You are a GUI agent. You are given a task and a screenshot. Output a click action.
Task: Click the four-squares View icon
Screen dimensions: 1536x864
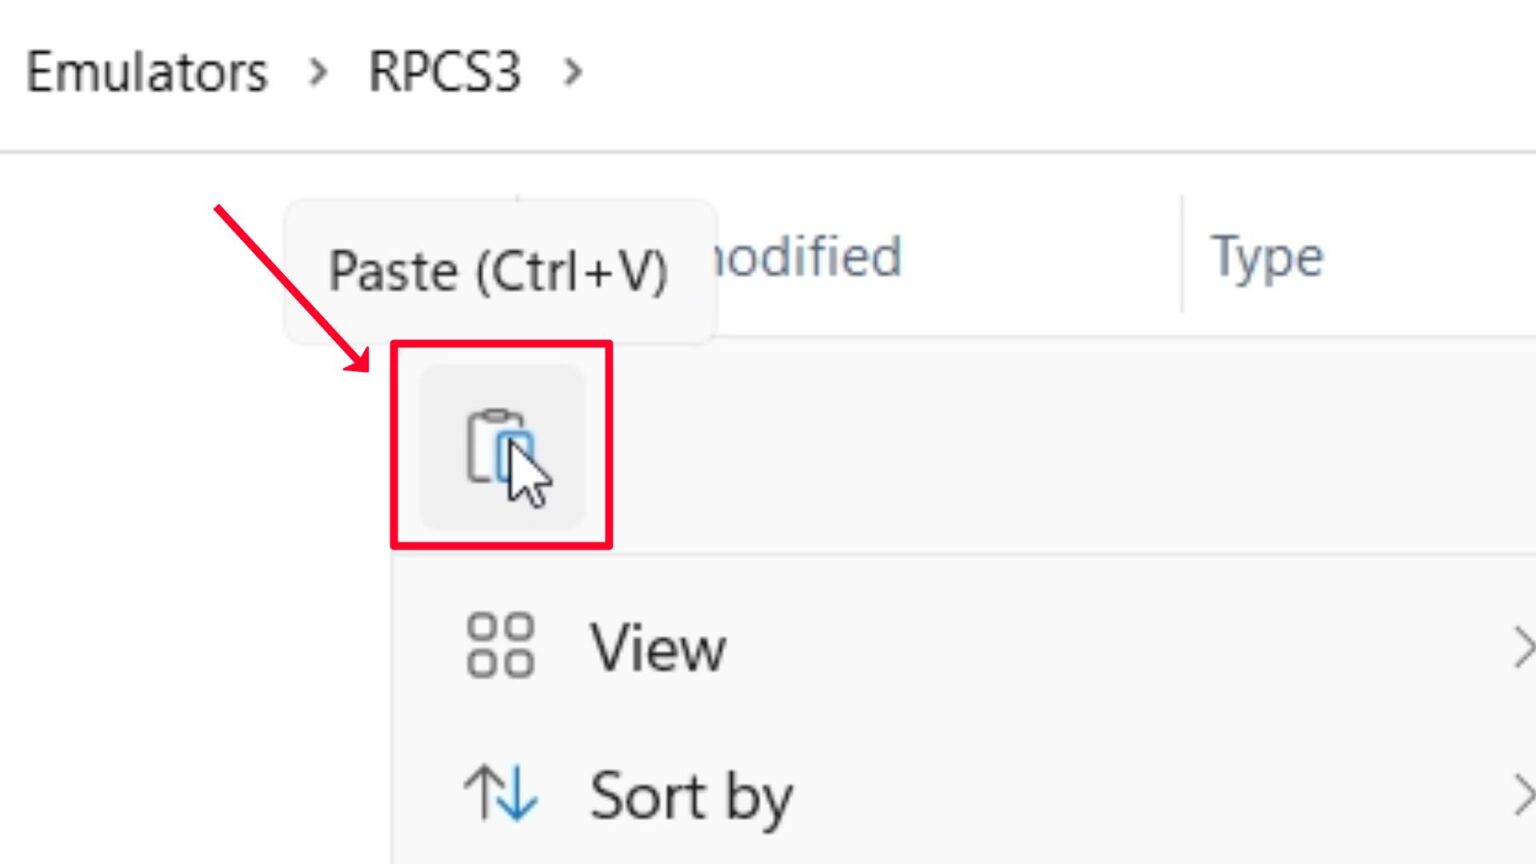pos(500,646)
